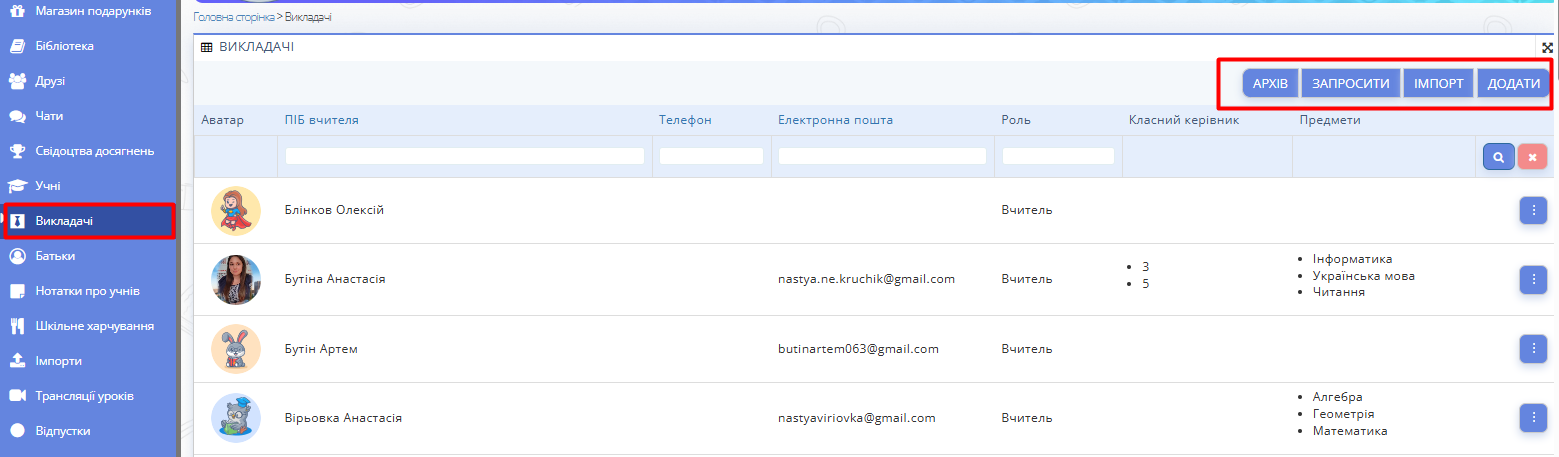The height and width of the screenshot is (457, 1559).
Task: Open Чати in the sidebar
Action: pyautogui.click(x=49, y=116)
